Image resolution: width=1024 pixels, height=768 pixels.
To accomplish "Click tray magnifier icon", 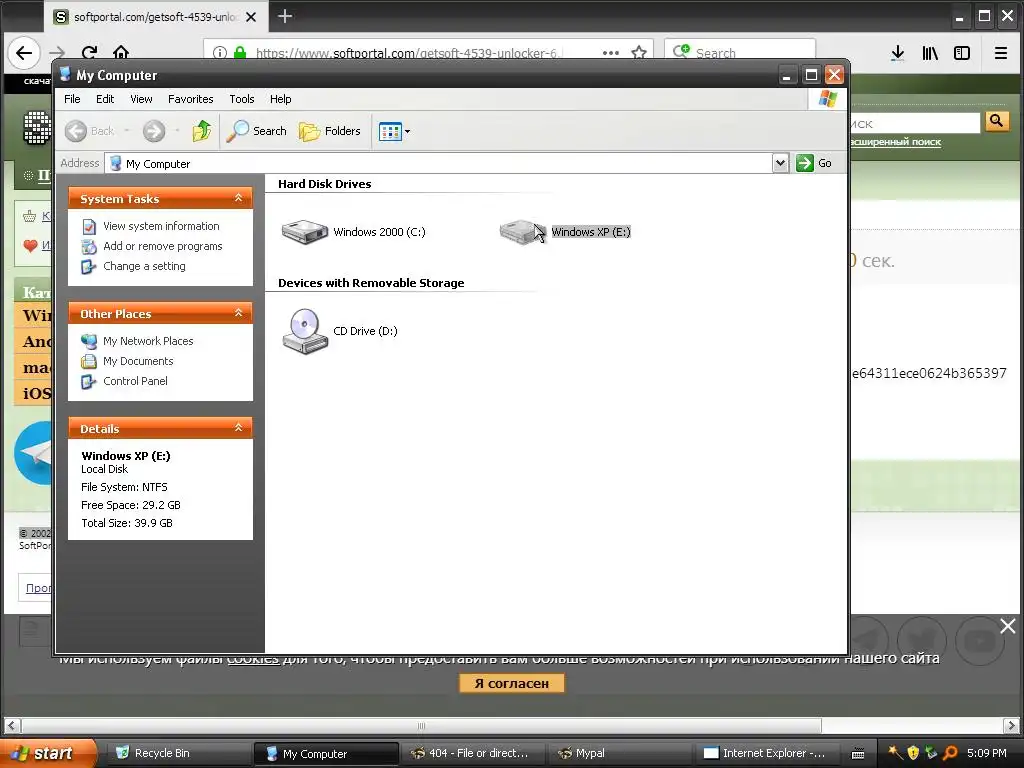I will [x=951, y=753].
